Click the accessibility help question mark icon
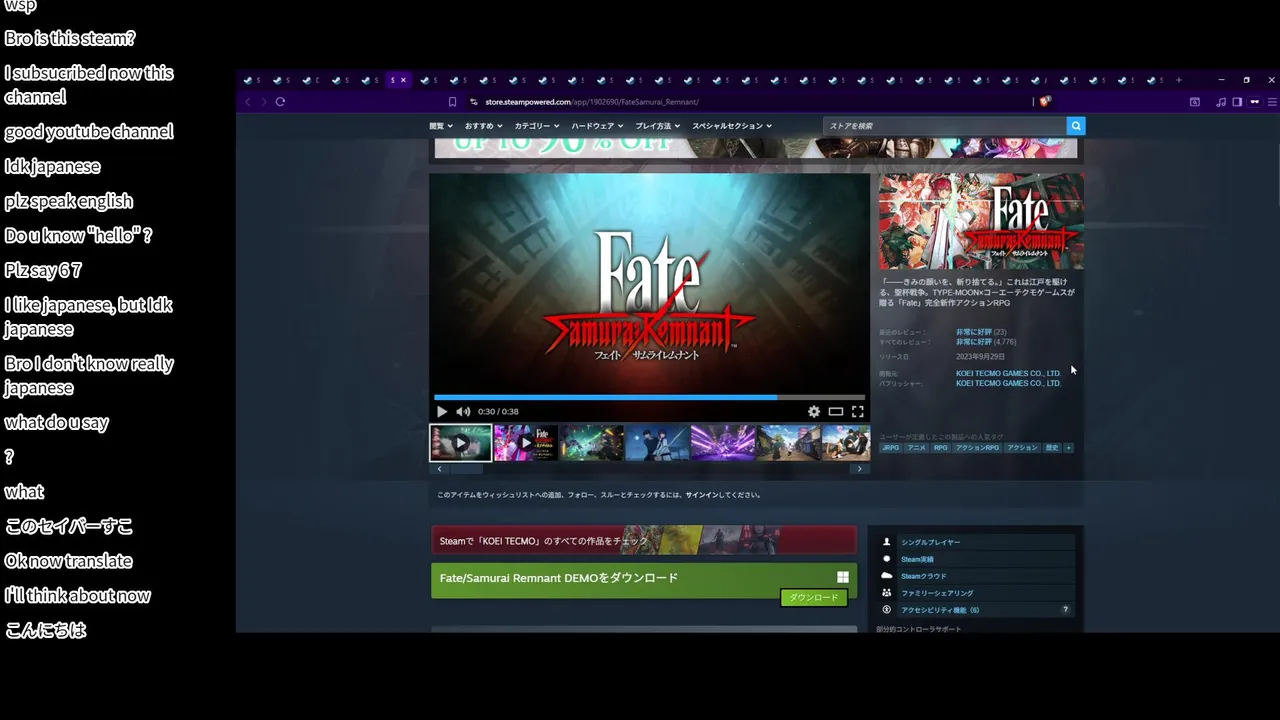 1065,610
